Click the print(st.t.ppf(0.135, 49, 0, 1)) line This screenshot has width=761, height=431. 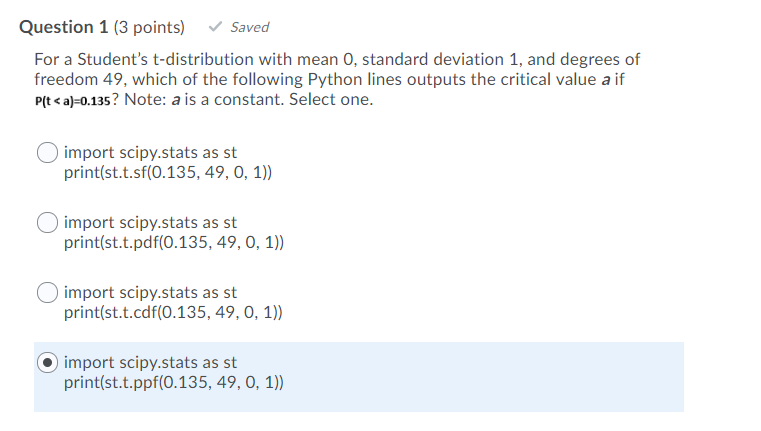point(173,382)
